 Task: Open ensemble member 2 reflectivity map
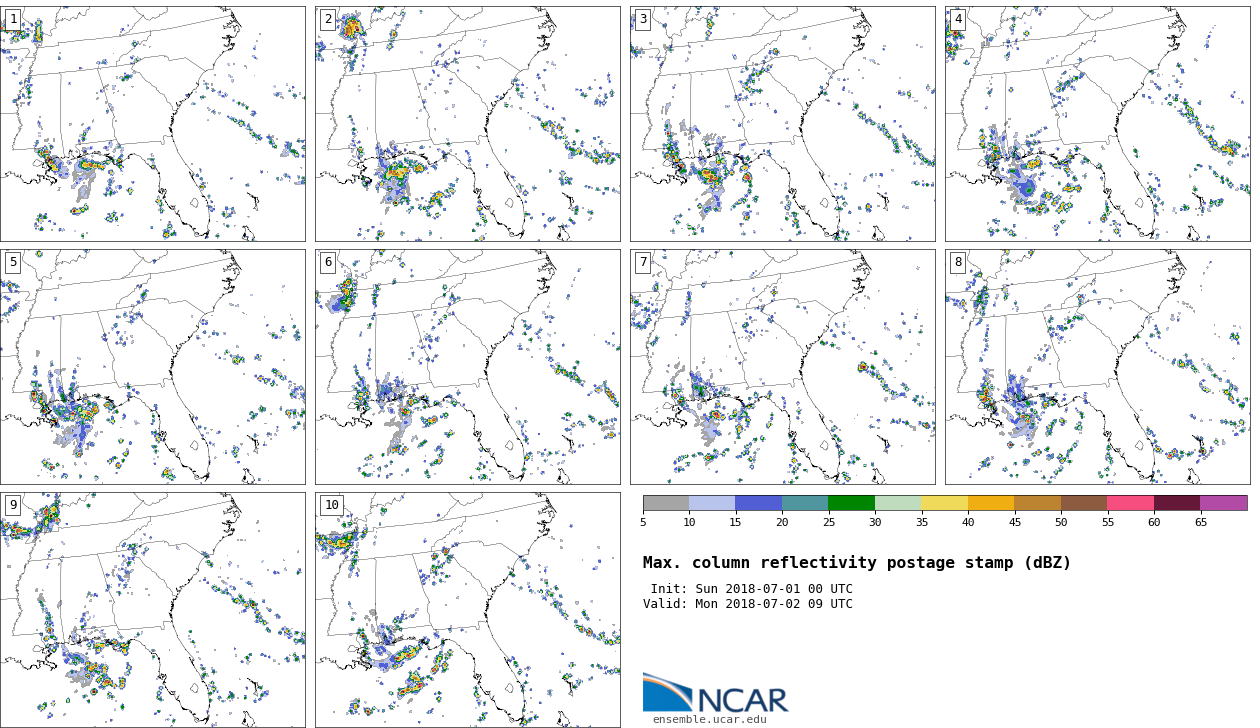click(468, 124)
